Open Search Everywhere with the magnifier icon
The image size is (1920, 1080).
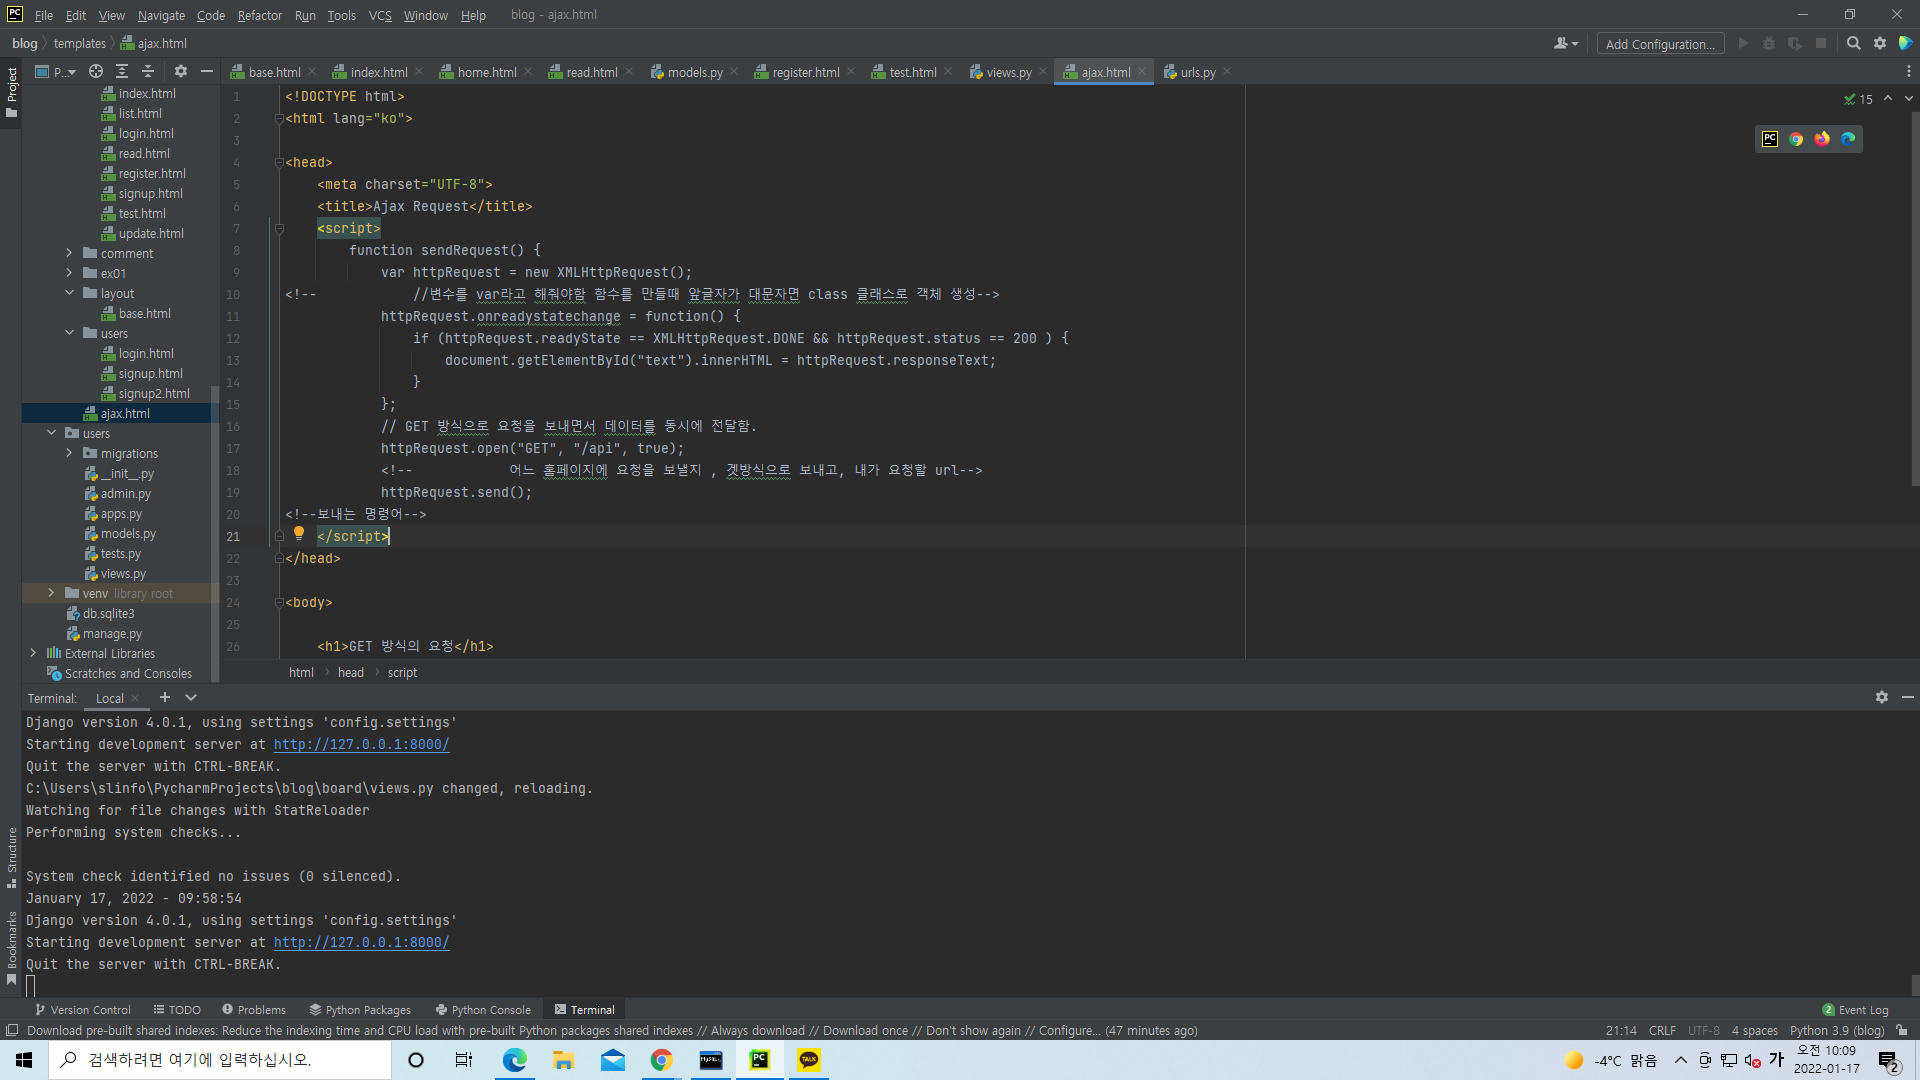(1853, 43)
